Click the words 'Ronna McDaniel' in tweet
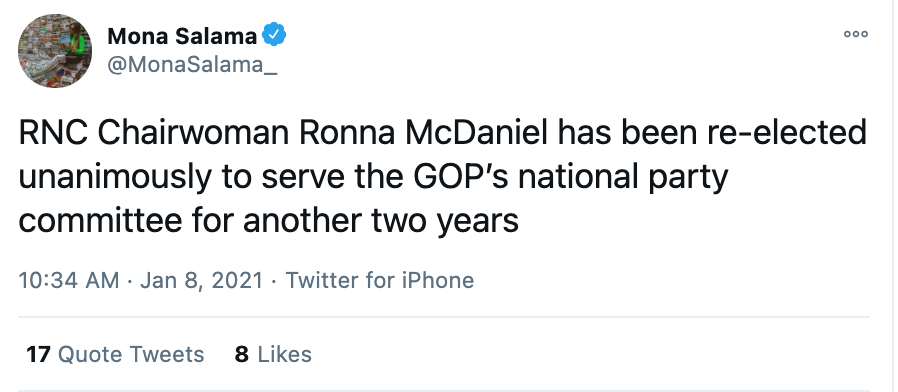The image size is (898, 392). 420,134
